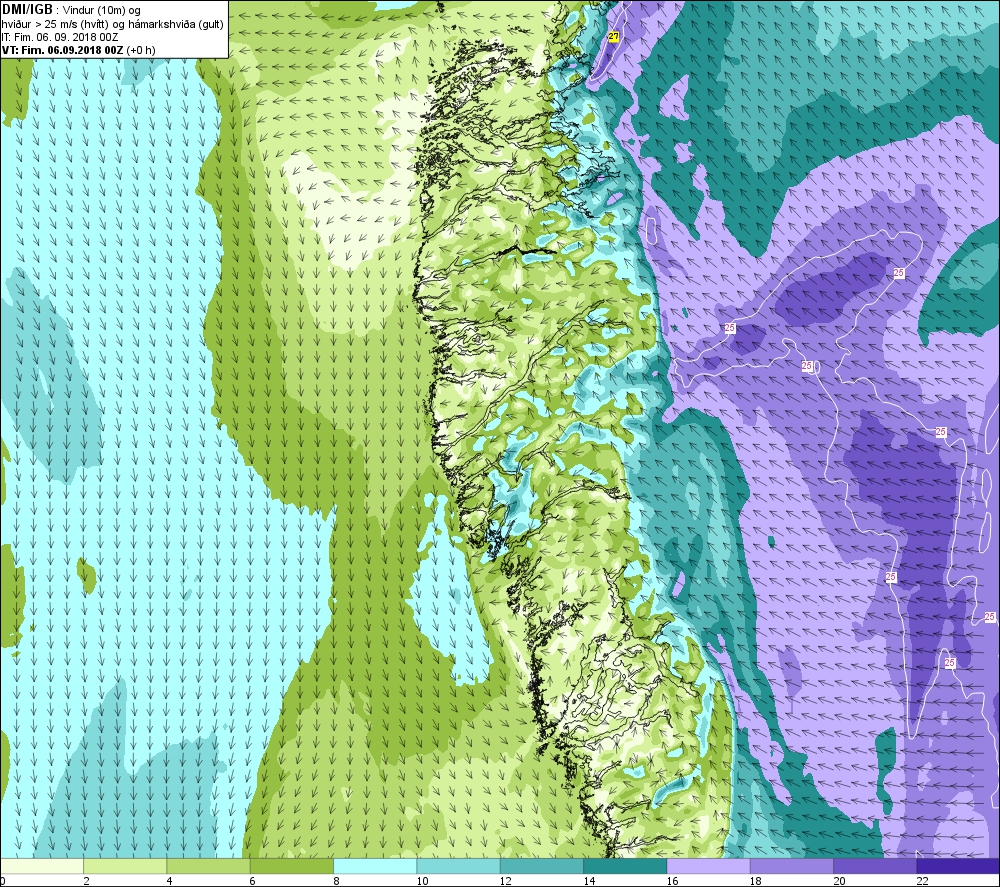
Task: Click the legend scale number 2
Action: coord(86,881)
